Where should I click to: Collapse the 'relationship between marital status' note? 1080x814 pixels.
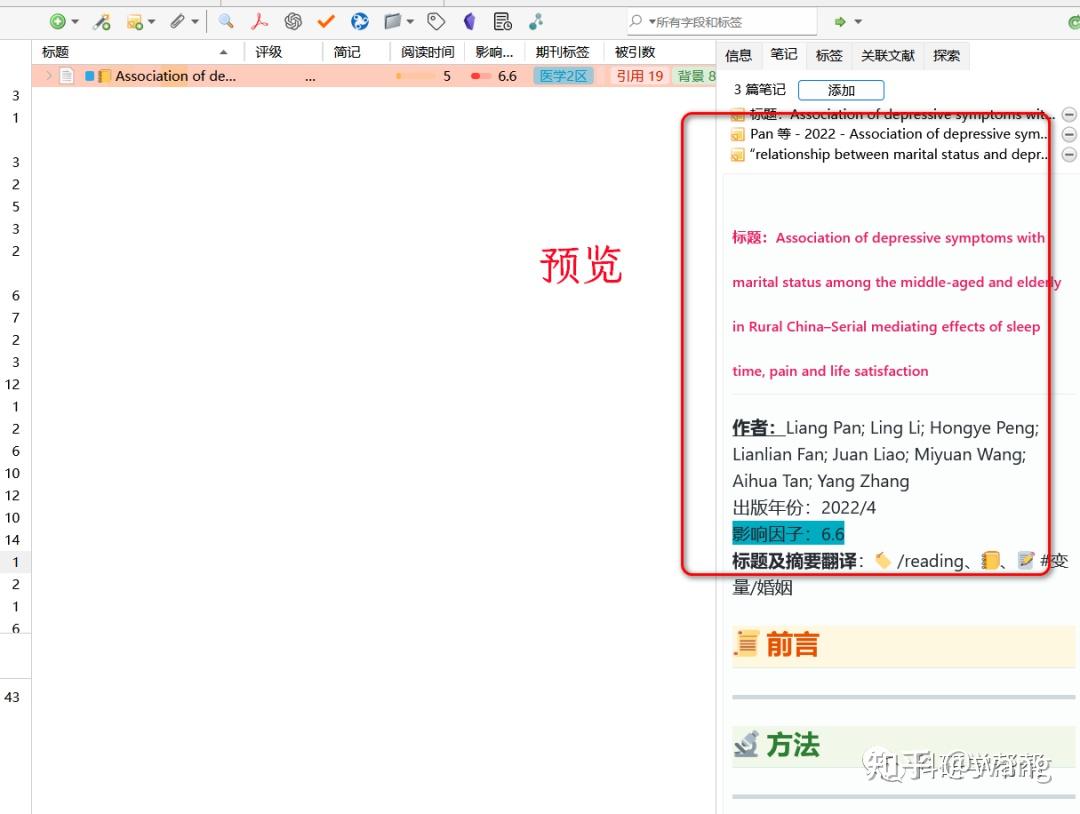point(1068,153)
